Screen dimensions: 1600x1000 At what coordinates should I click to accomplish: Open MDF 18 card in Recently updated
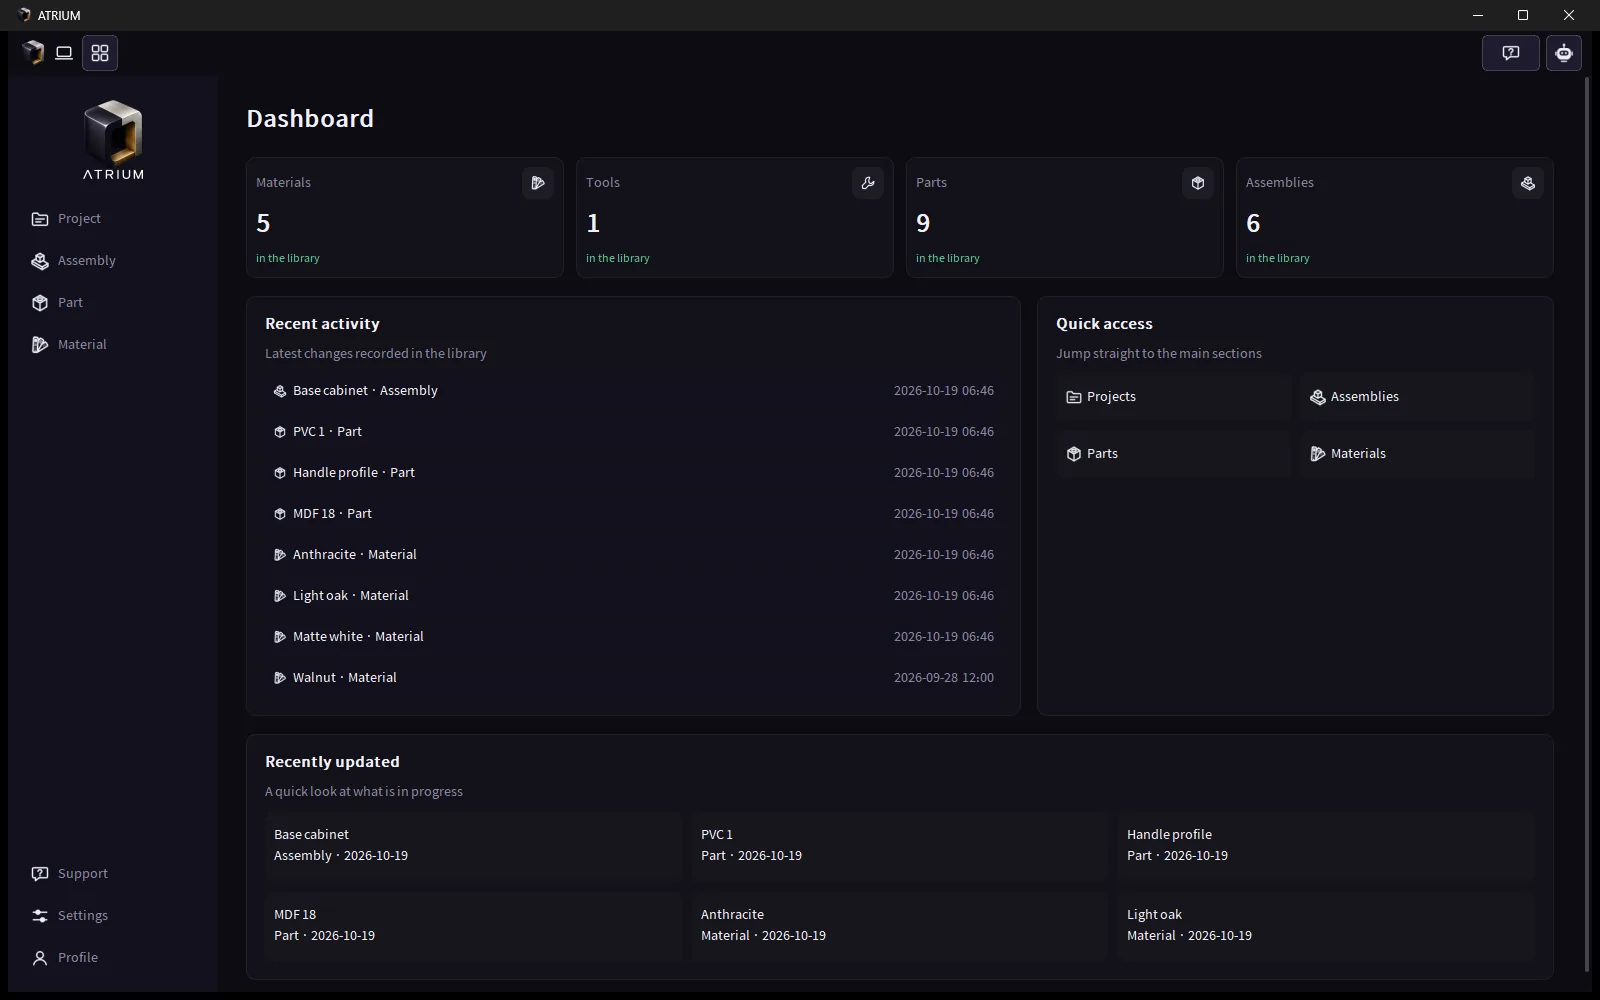pos(473,925)
